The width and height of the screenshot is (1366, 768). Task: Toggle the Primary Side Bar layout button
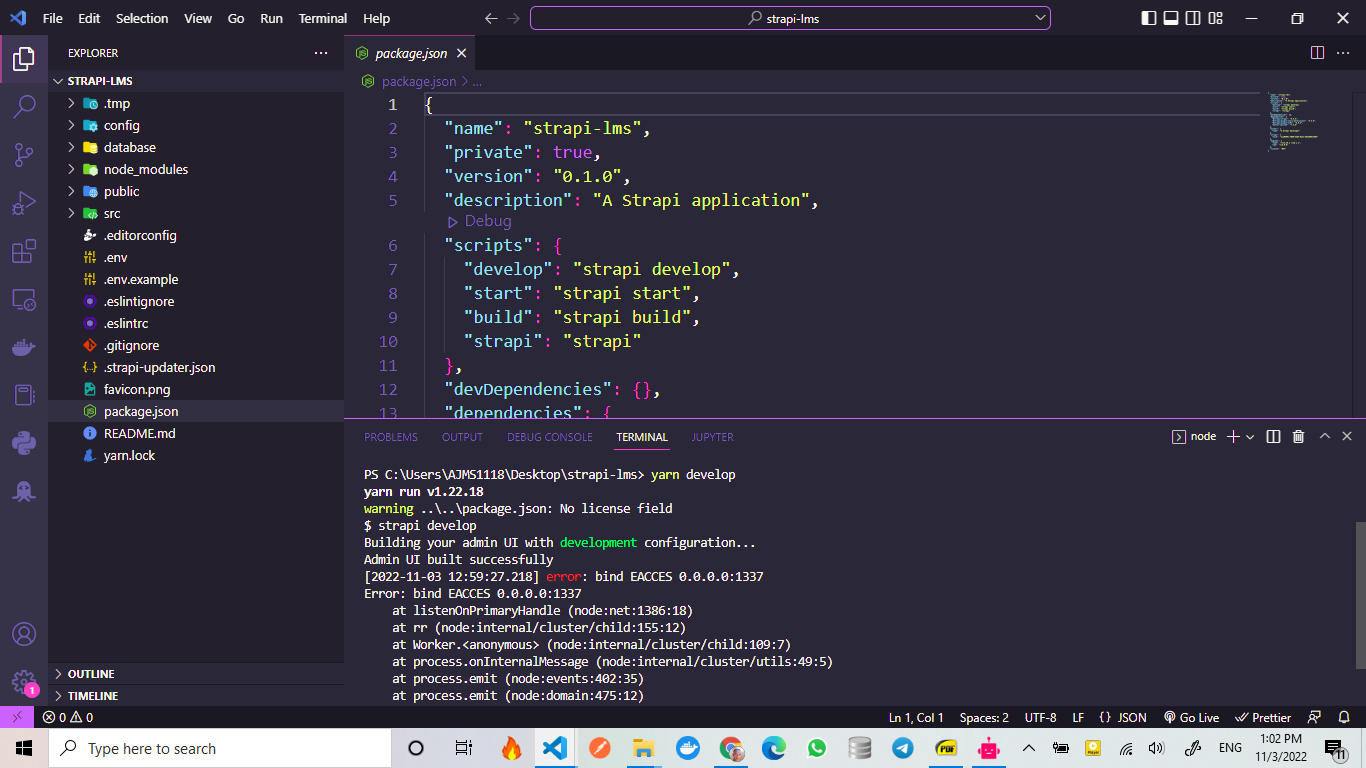[1148, 18]
